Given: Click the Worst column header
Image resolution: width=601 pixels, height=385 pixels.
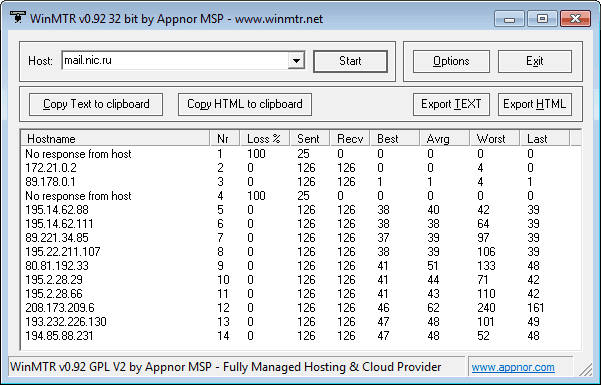Looking at the screenshot, I should [x=495, y=138].
